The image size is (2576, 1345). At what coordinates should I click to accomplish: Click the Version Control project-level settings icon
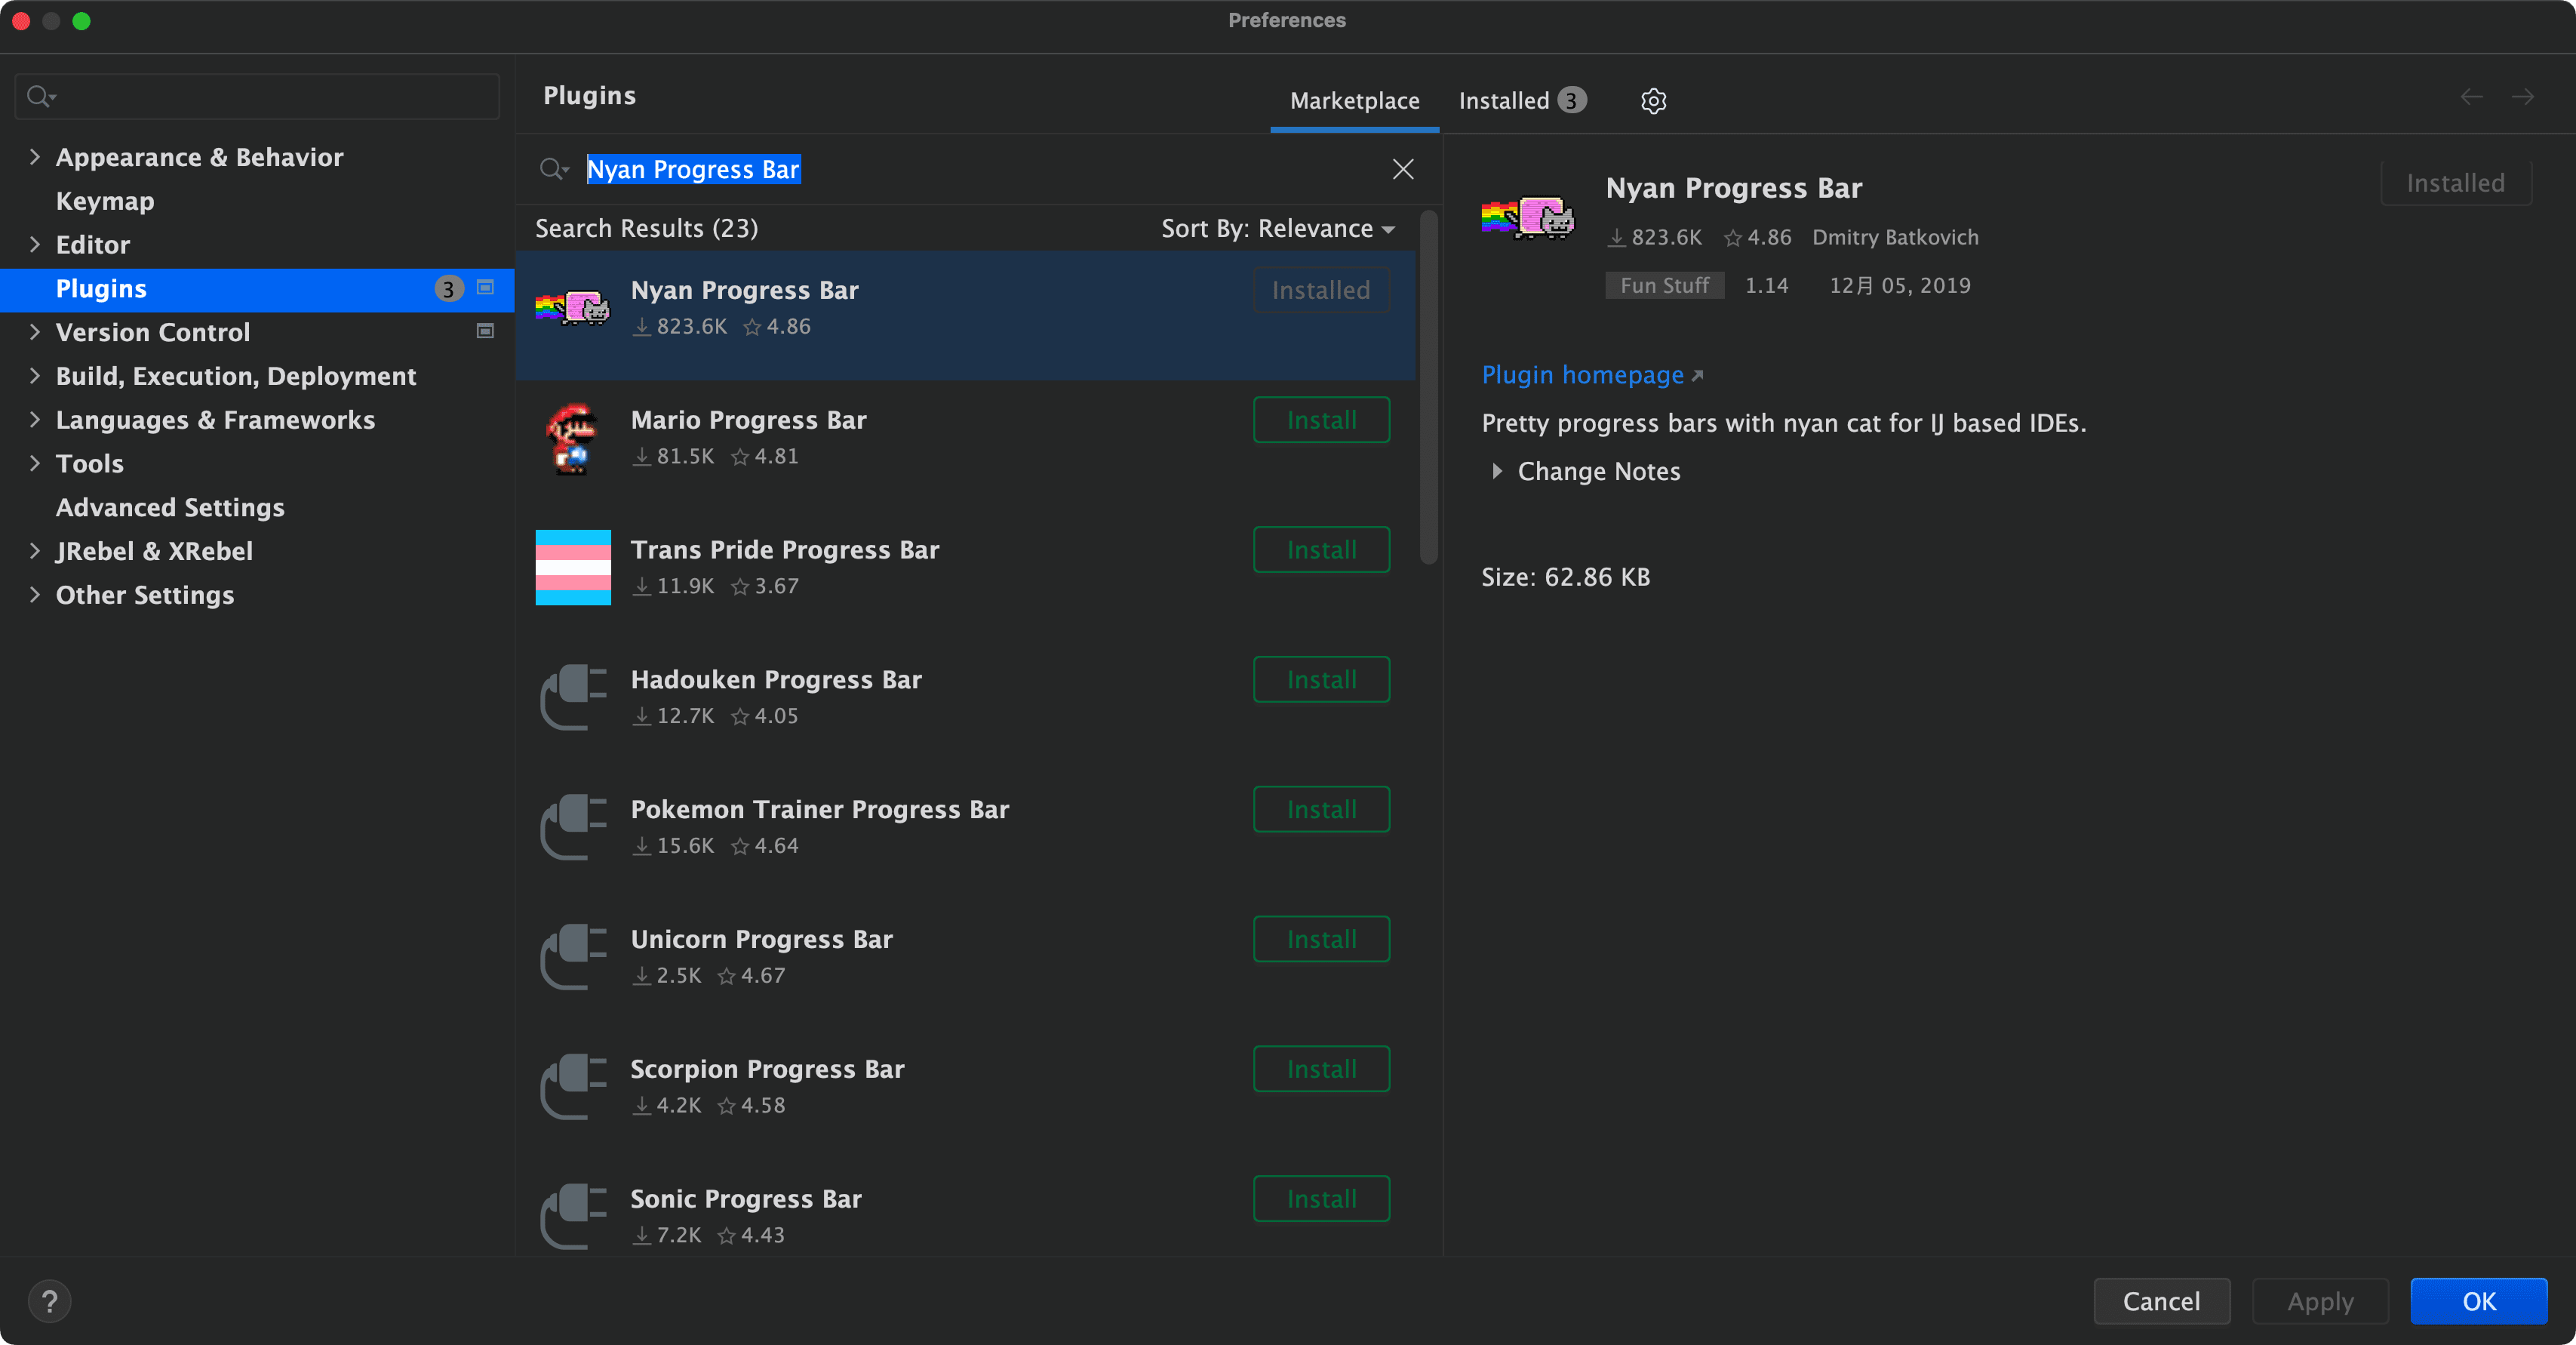tap(485, 331)
